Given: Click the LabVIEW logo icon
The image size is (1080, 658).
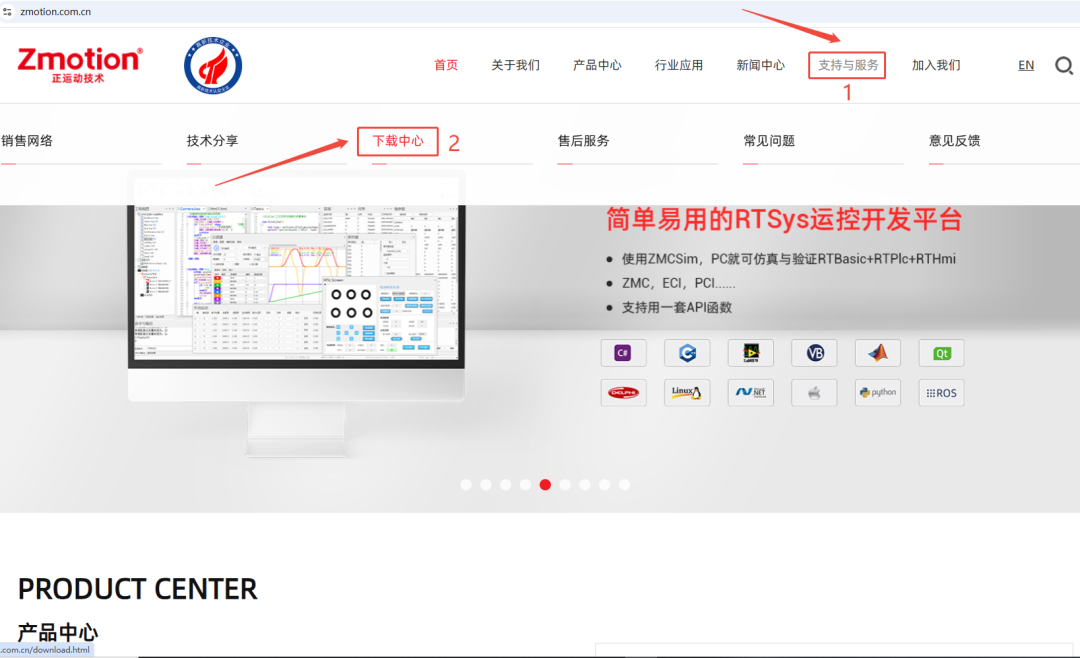Looking at the screenshot, I should point(750,352).
